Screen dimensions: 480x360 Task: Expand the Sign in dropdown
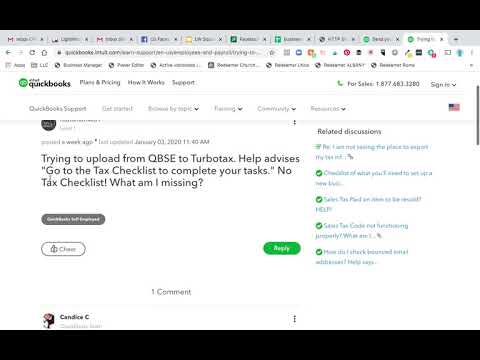coord(443,85)
